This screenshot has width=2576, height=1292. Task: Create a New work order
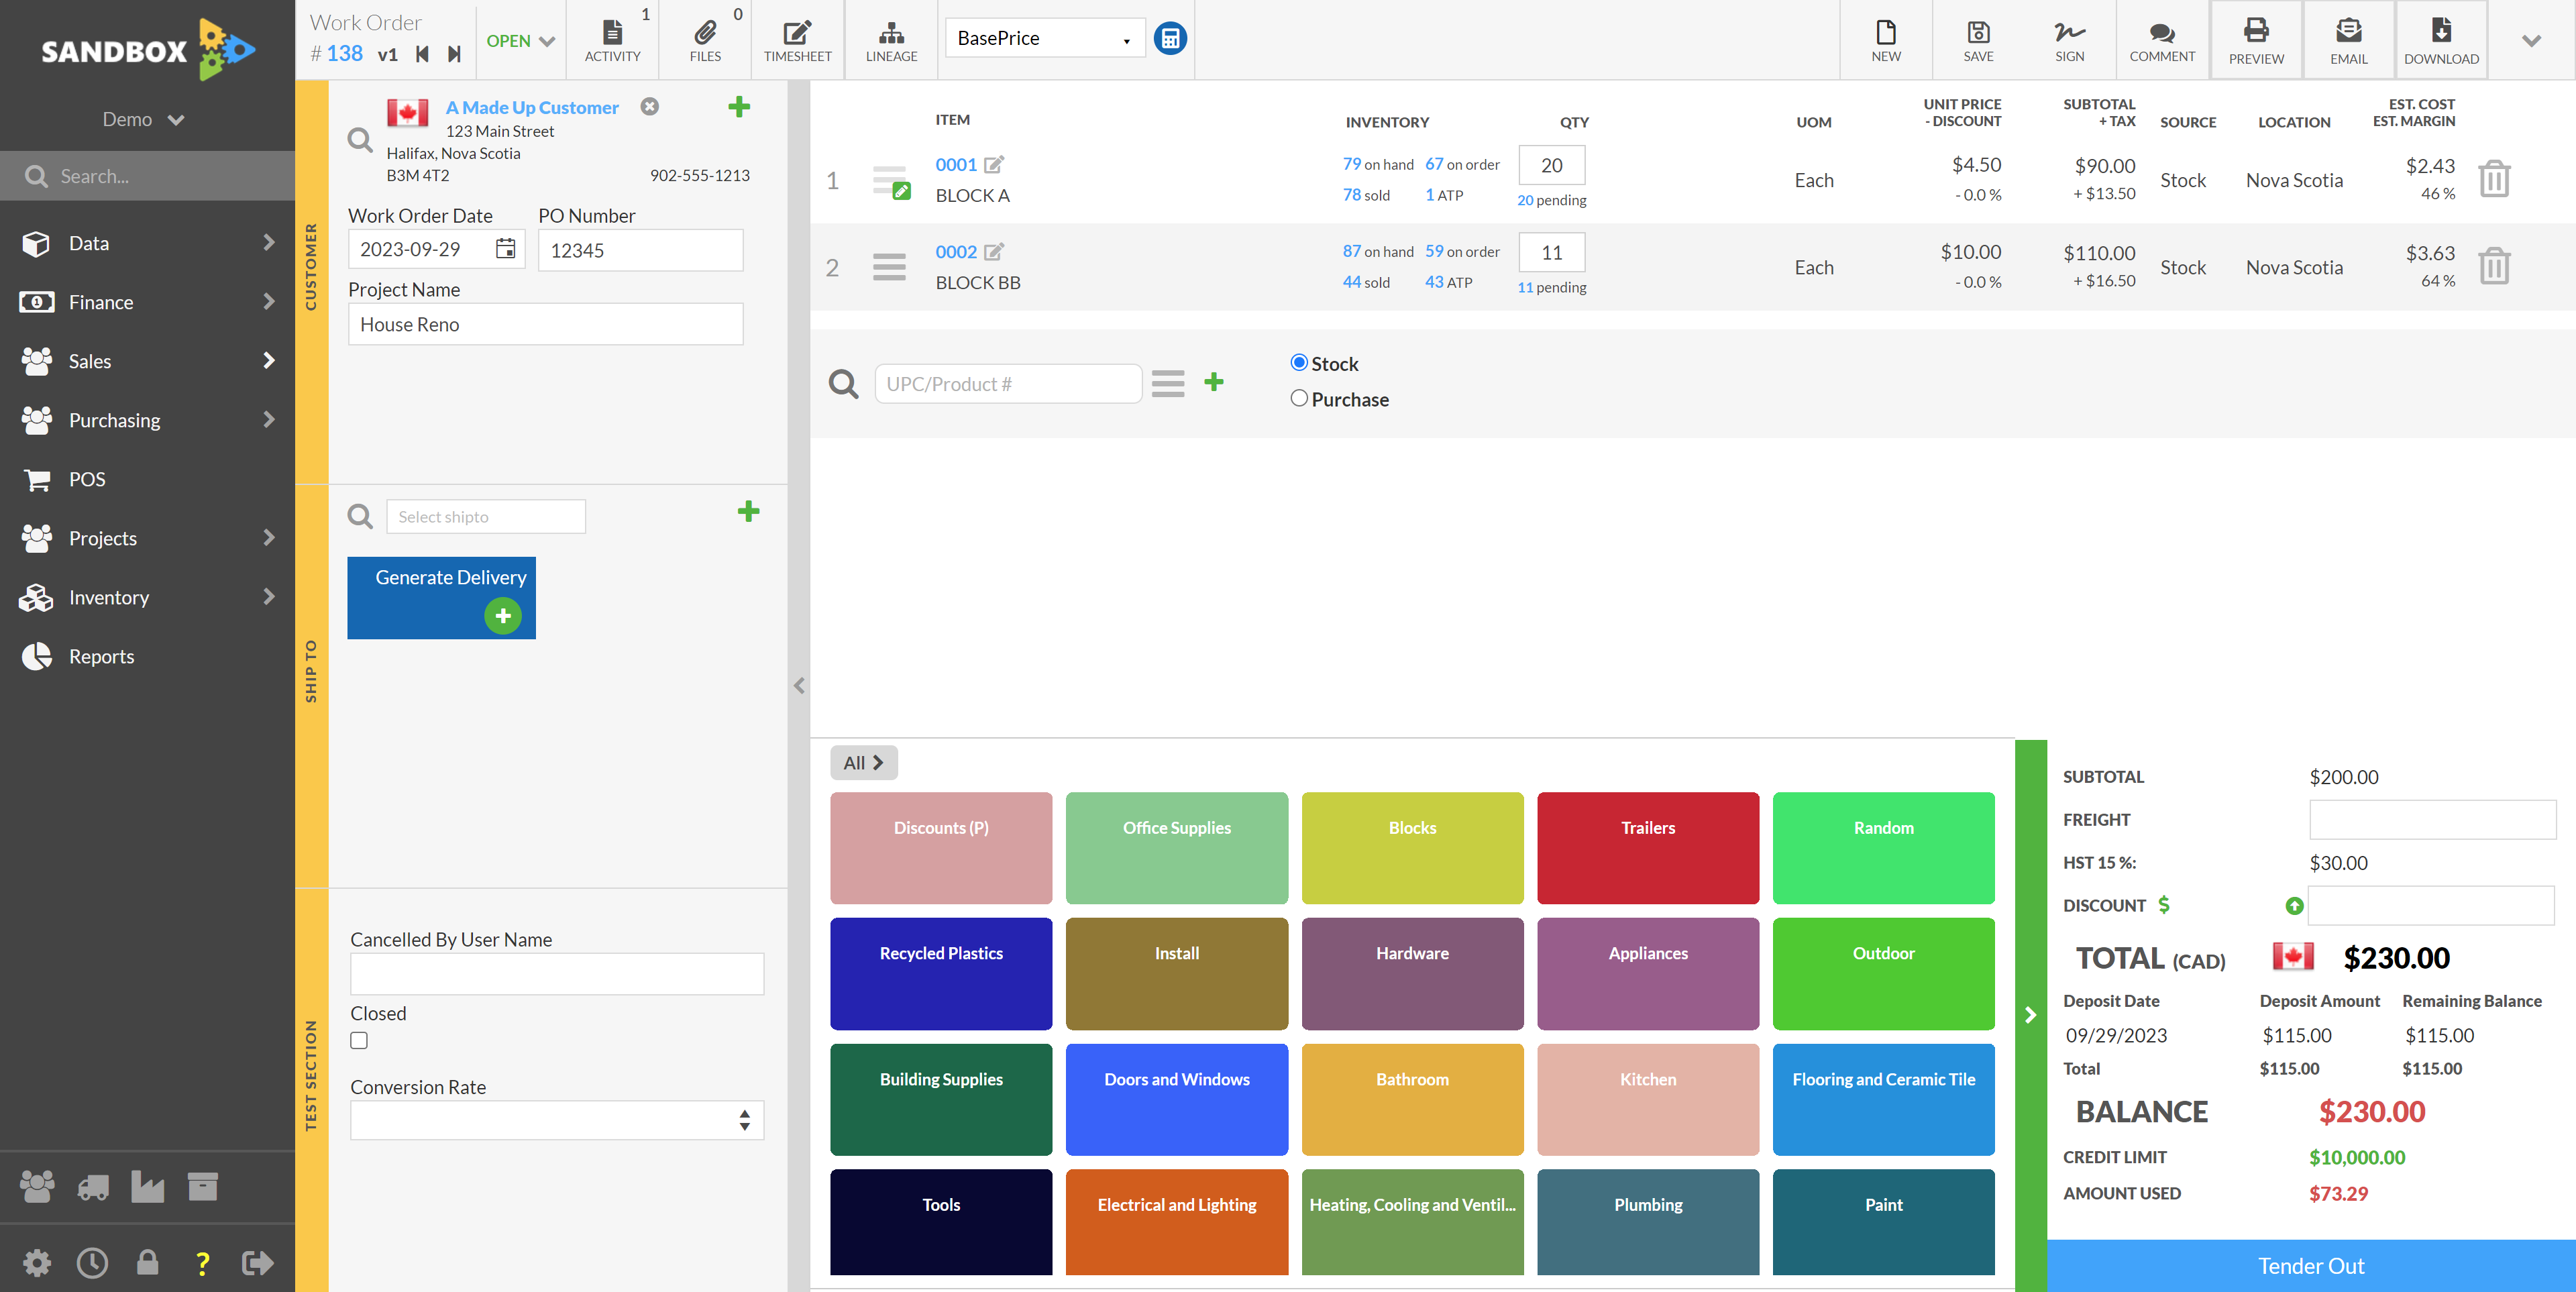coord(1886,40)
